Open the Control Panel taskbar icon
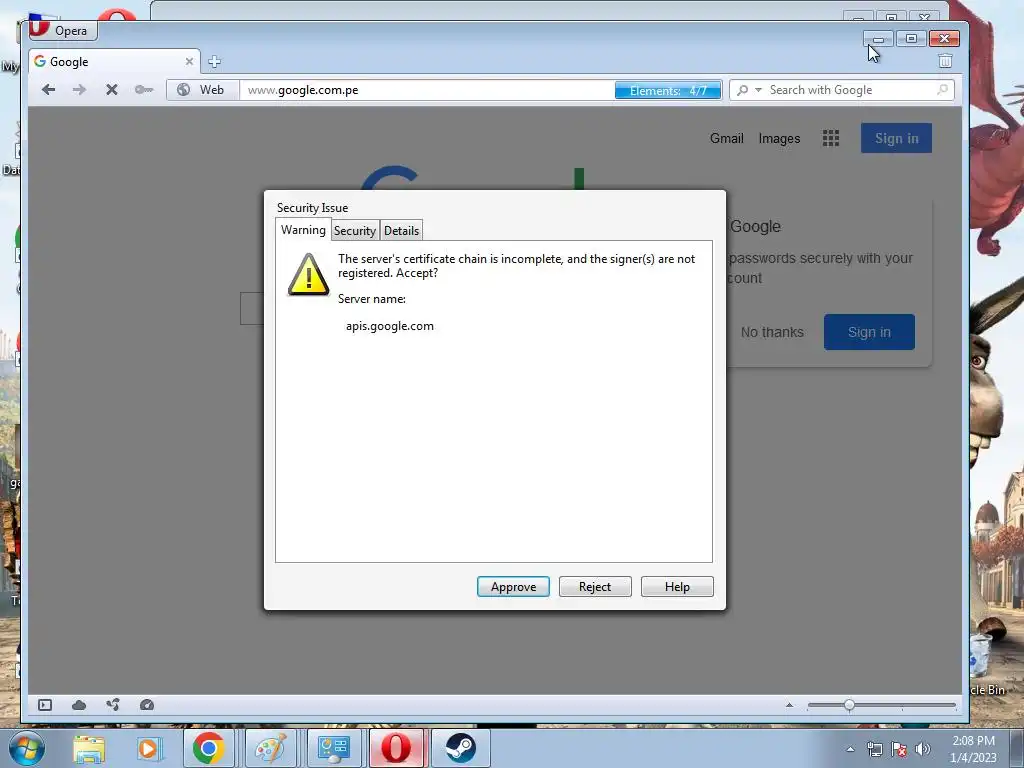The height and width of the screenshot is (768, 1024). coord(333,748)
